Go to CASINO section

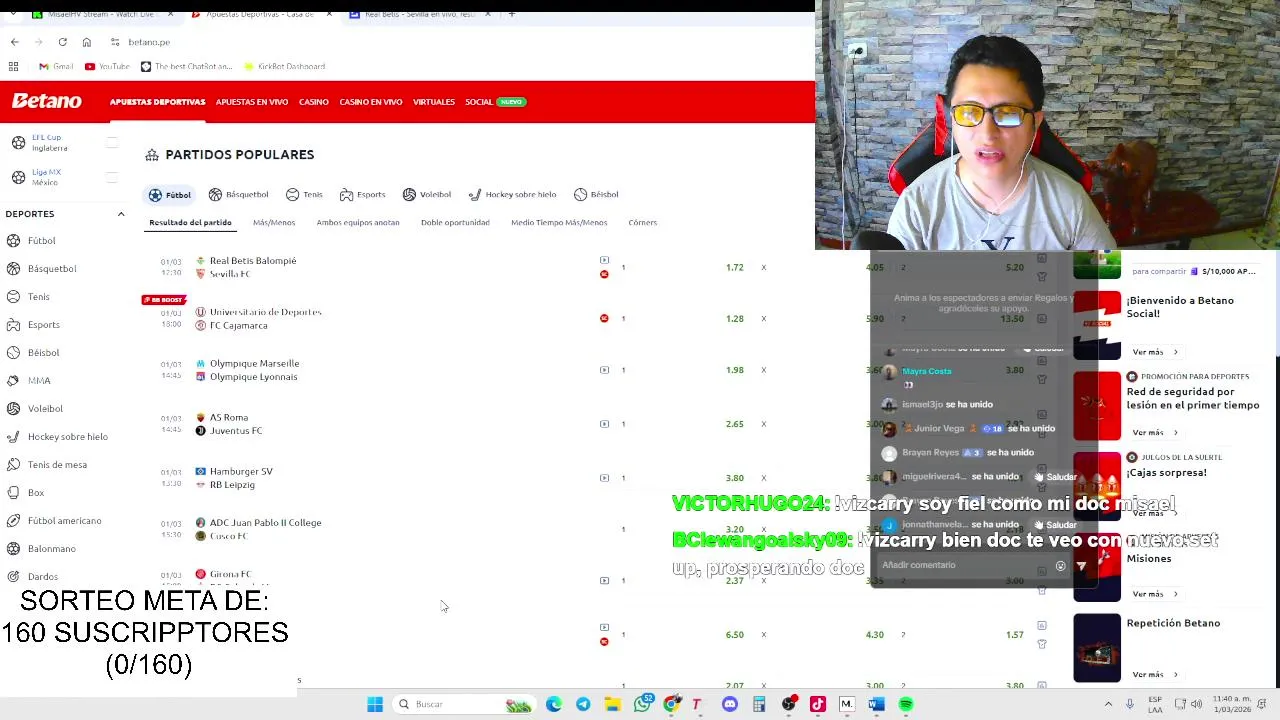314,102
